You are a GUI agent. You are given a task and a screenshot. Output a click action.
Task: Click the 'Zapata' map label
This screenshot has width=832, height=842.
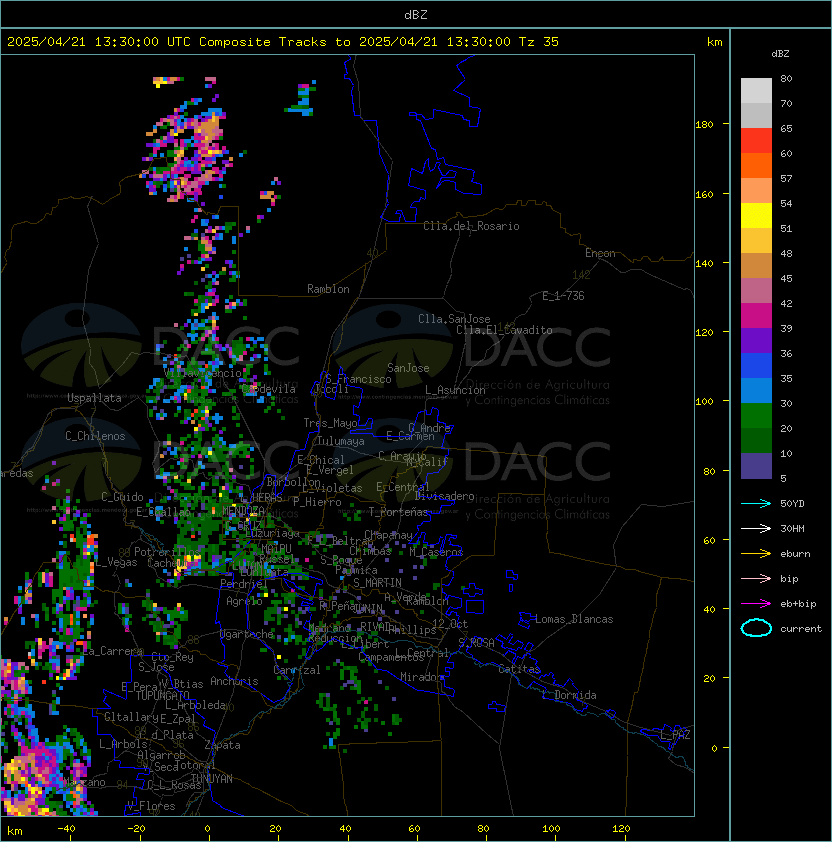[x=222, y=745]
